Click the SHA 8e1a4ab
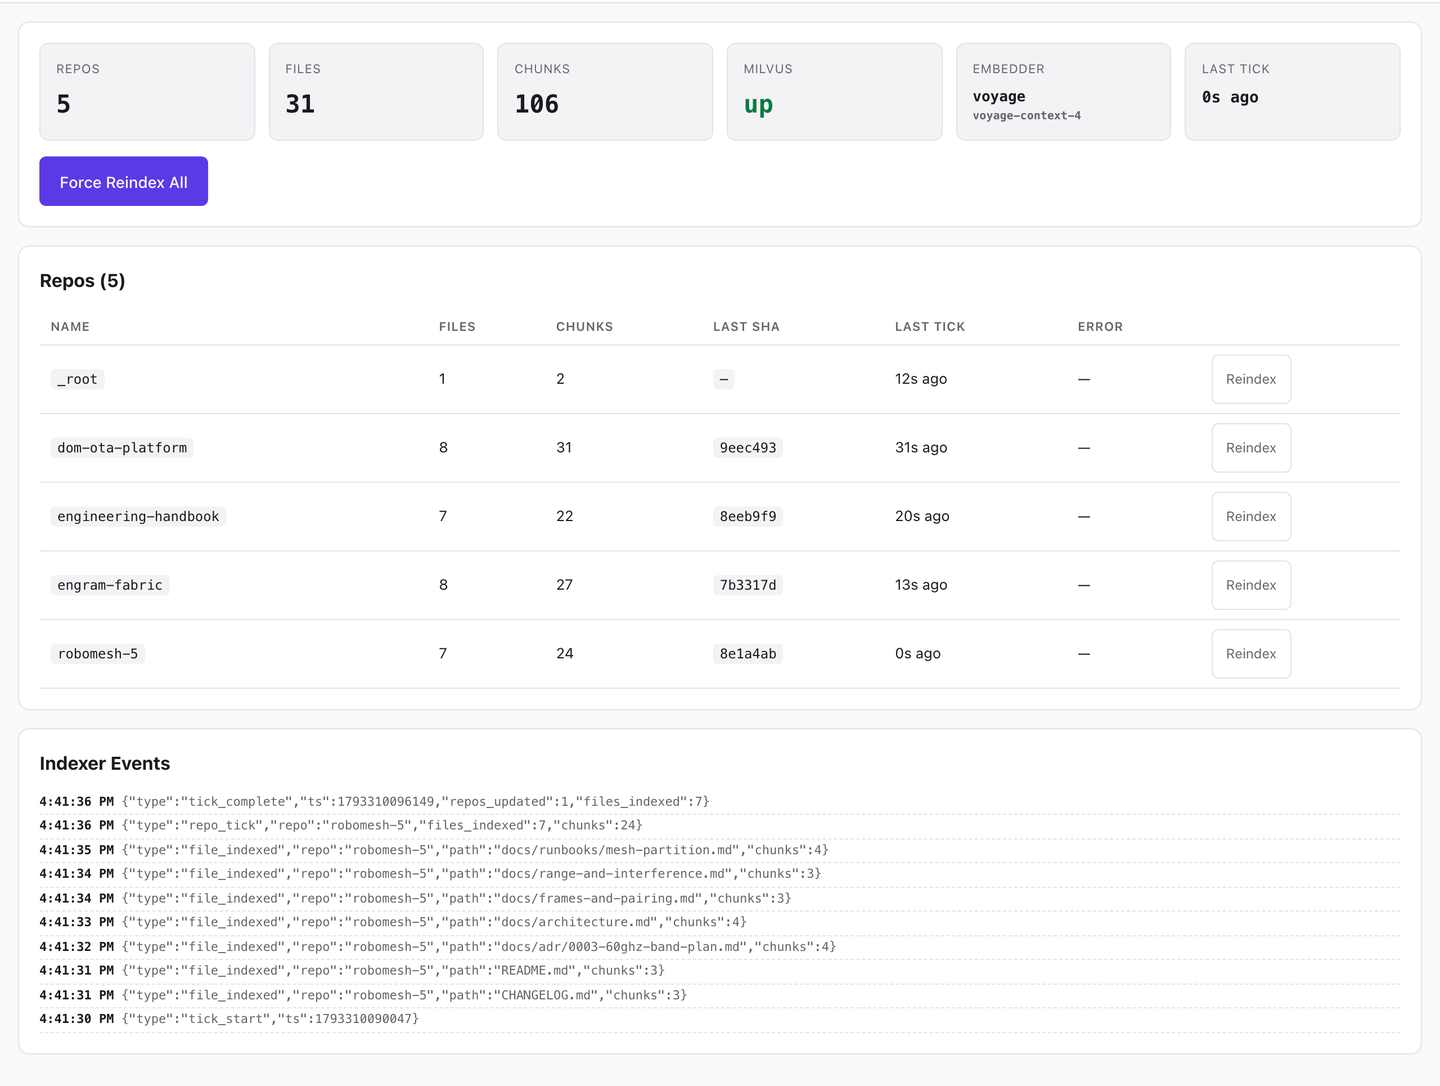The image size is (1440, 1086). [748, 654]
